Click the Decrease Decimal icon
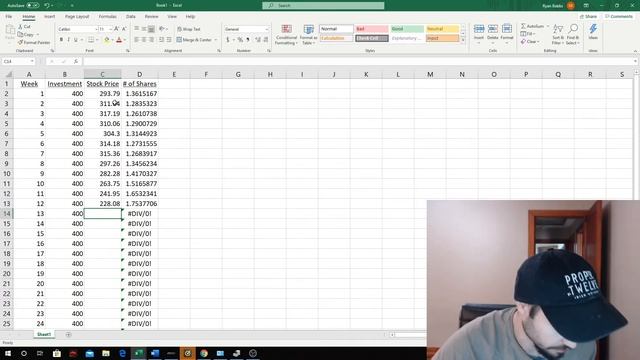The image size is (640, 360). click(x=266, y=40)
